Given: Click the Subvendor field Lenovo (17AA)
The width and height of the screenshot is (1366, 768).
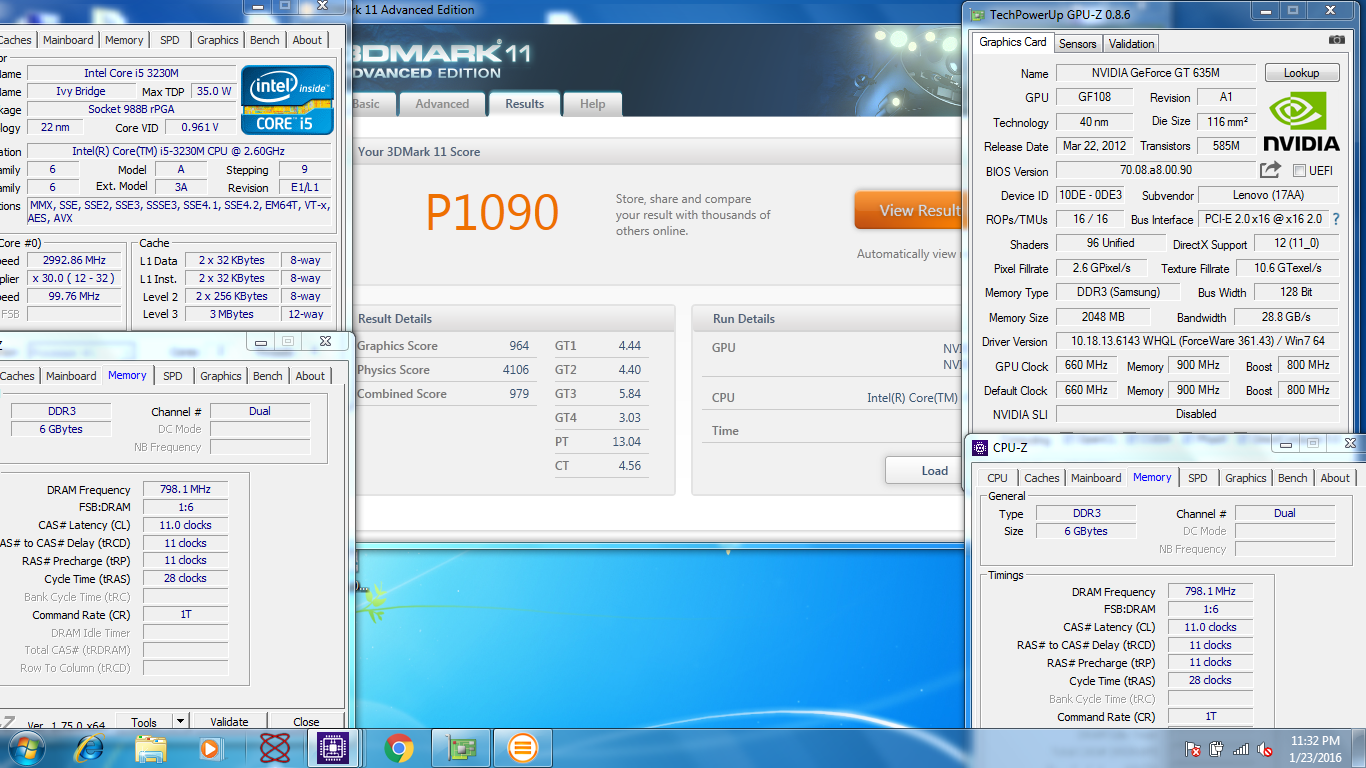Looking at the screenshot, I should (x=1267, y=195).
